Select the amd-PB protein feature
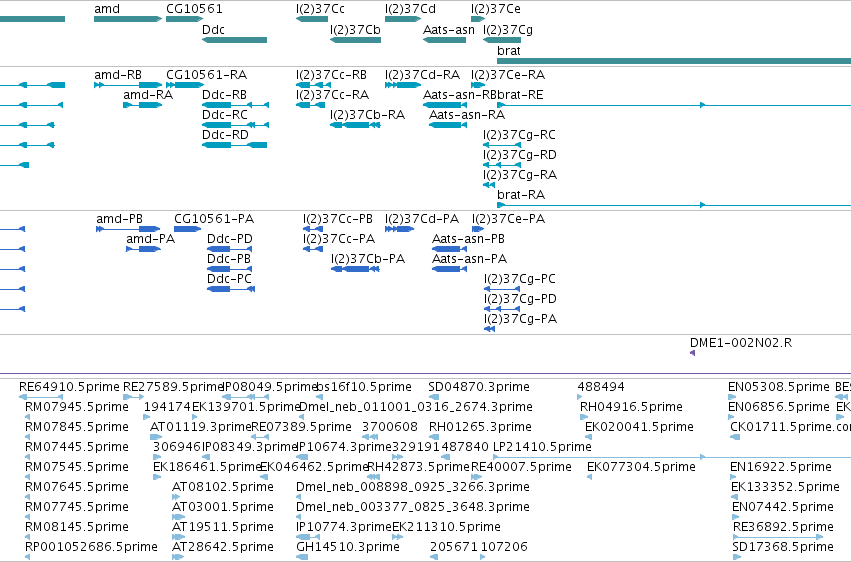This screenshot has width=851, height=562. 128,229
